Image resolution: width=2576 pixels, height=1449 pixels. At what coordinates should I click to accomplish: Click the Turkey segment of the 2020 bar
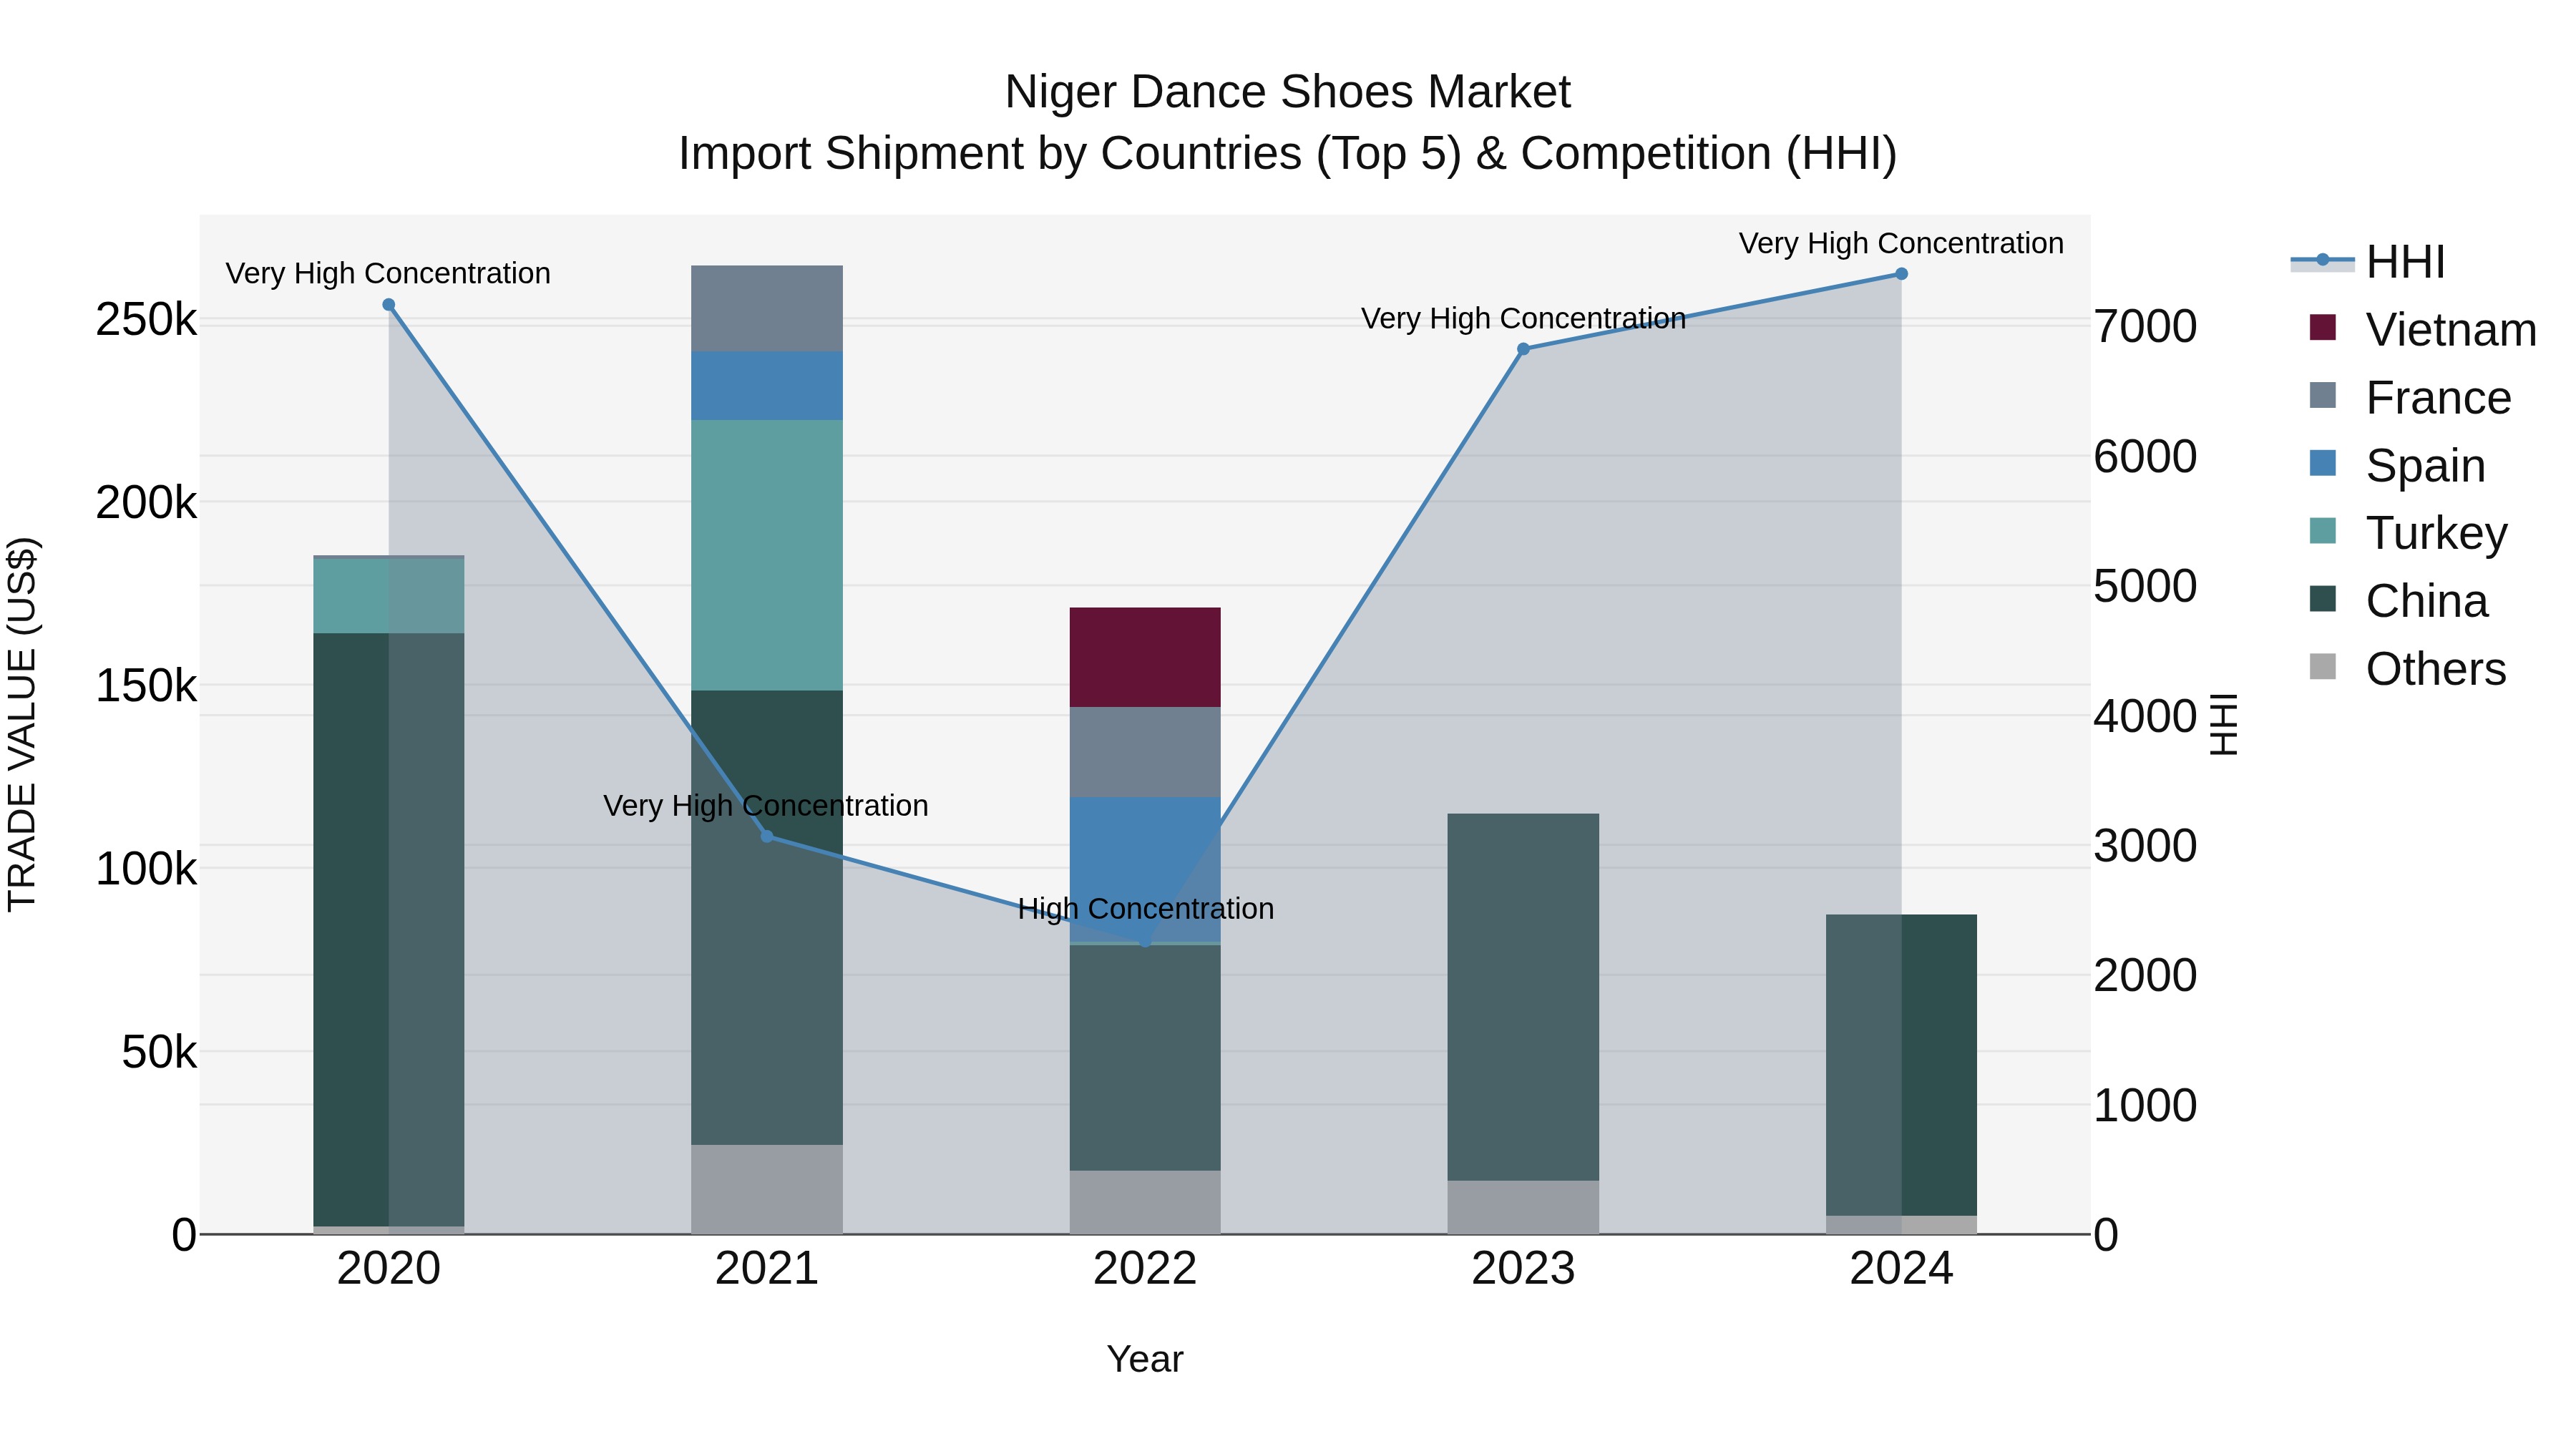[389, 595]
